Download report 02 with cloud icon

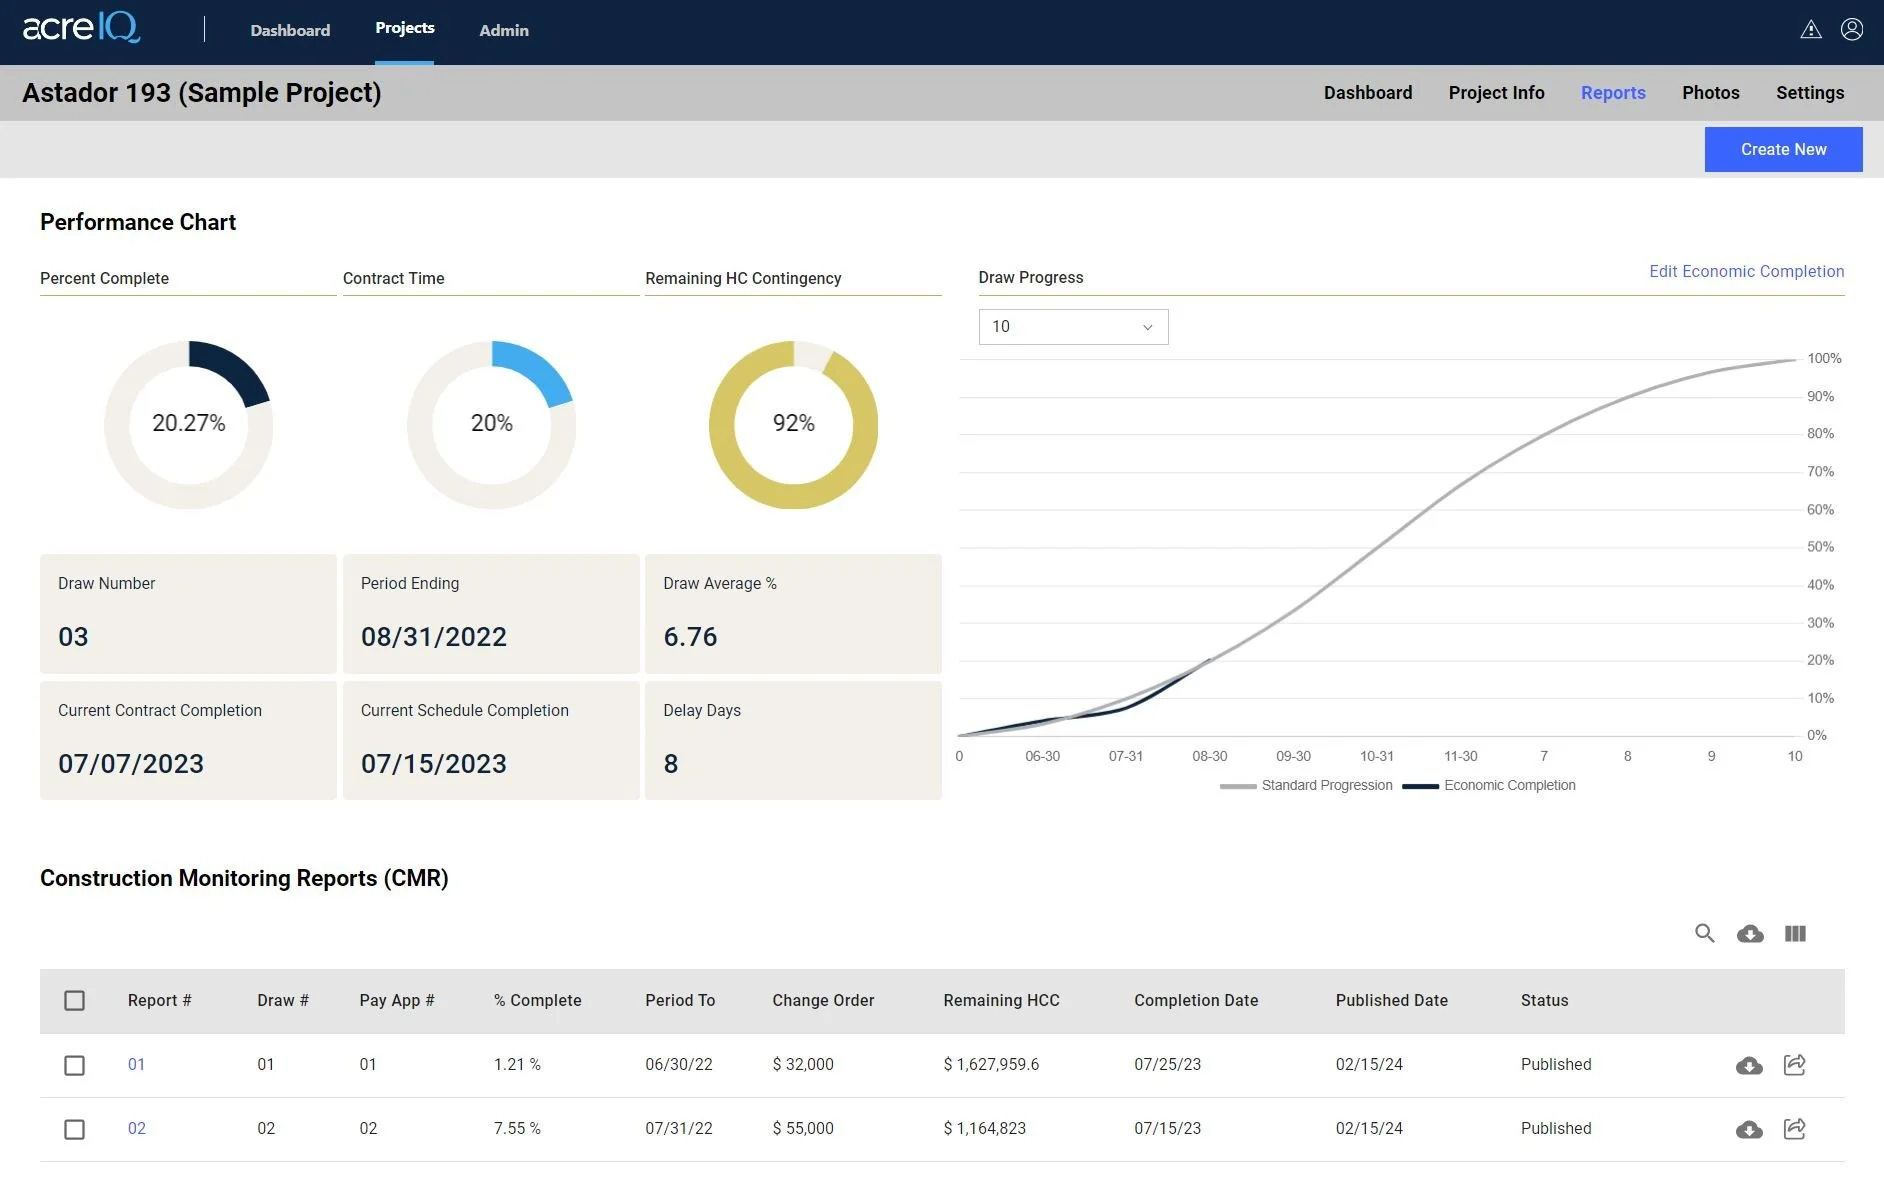point(1749,1130)
